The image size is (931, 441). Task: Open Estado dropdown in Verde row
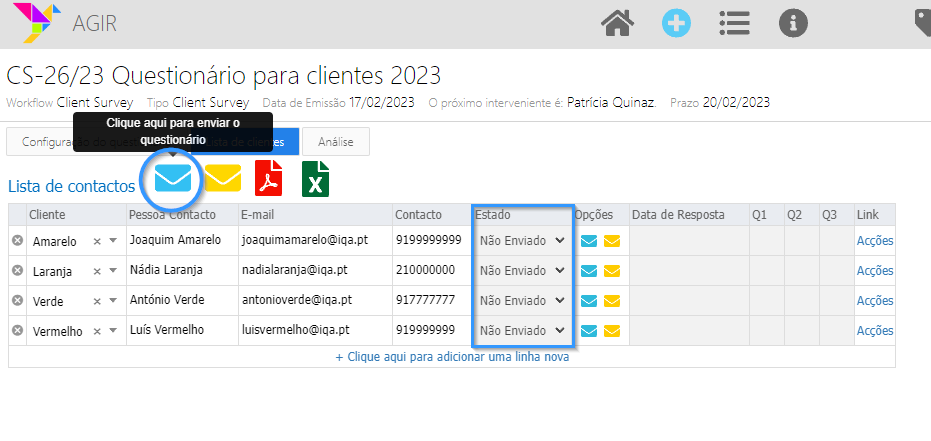522,300
